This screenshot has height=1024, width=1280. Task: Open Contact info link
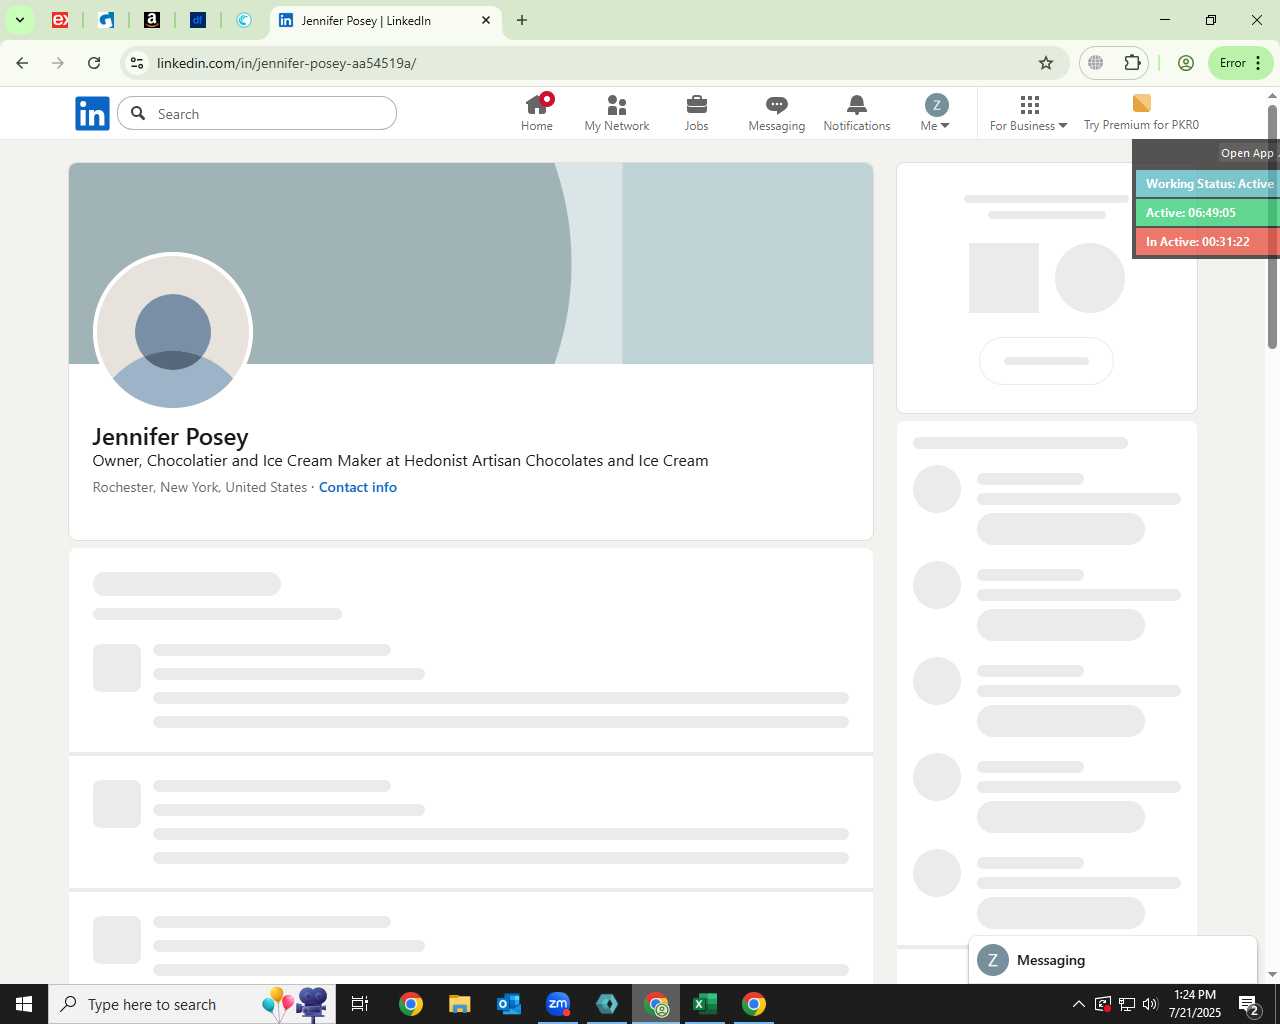pyautogui.click(x=358, y=487)
